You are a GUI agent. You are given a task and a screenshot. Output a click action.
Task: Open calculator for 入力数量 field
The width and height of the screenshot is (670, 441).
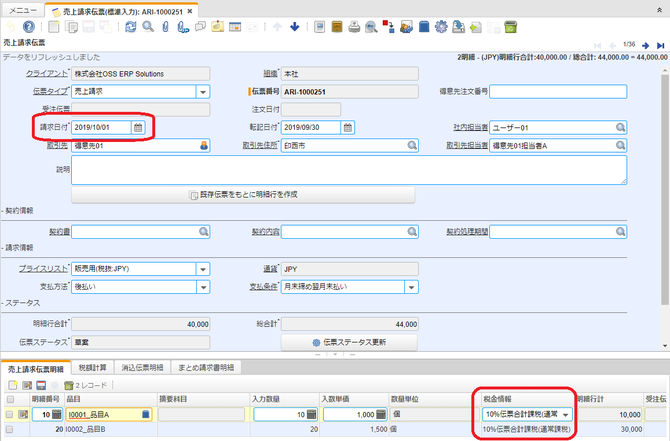pos(311,414)
